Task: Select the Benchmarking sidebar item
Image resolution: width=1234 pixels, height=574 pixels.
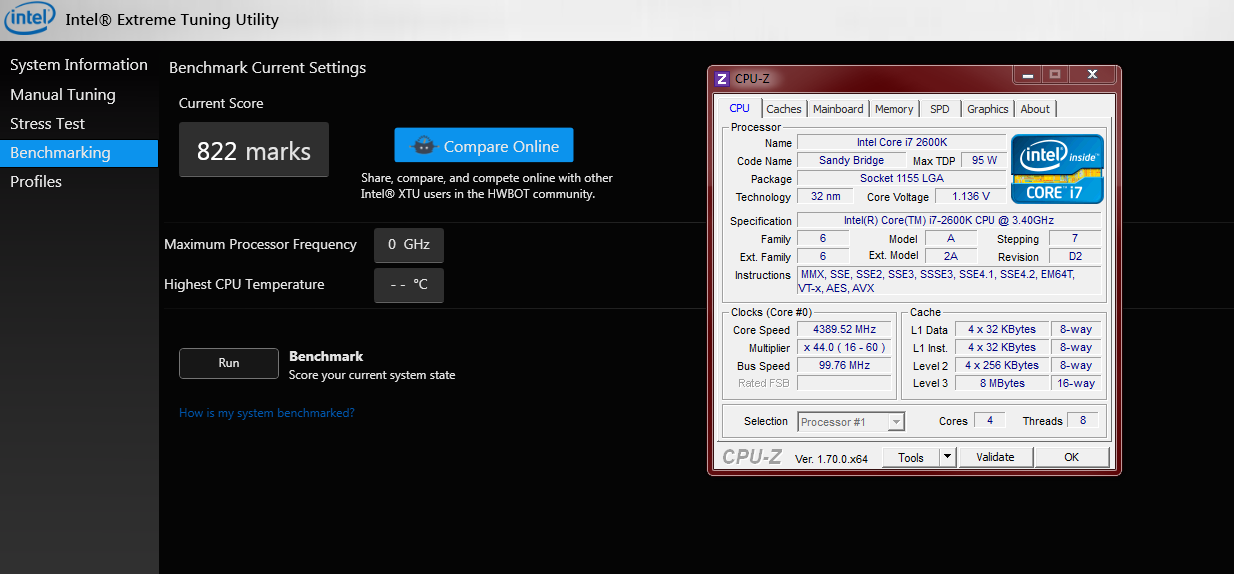Action: point(79,153)
